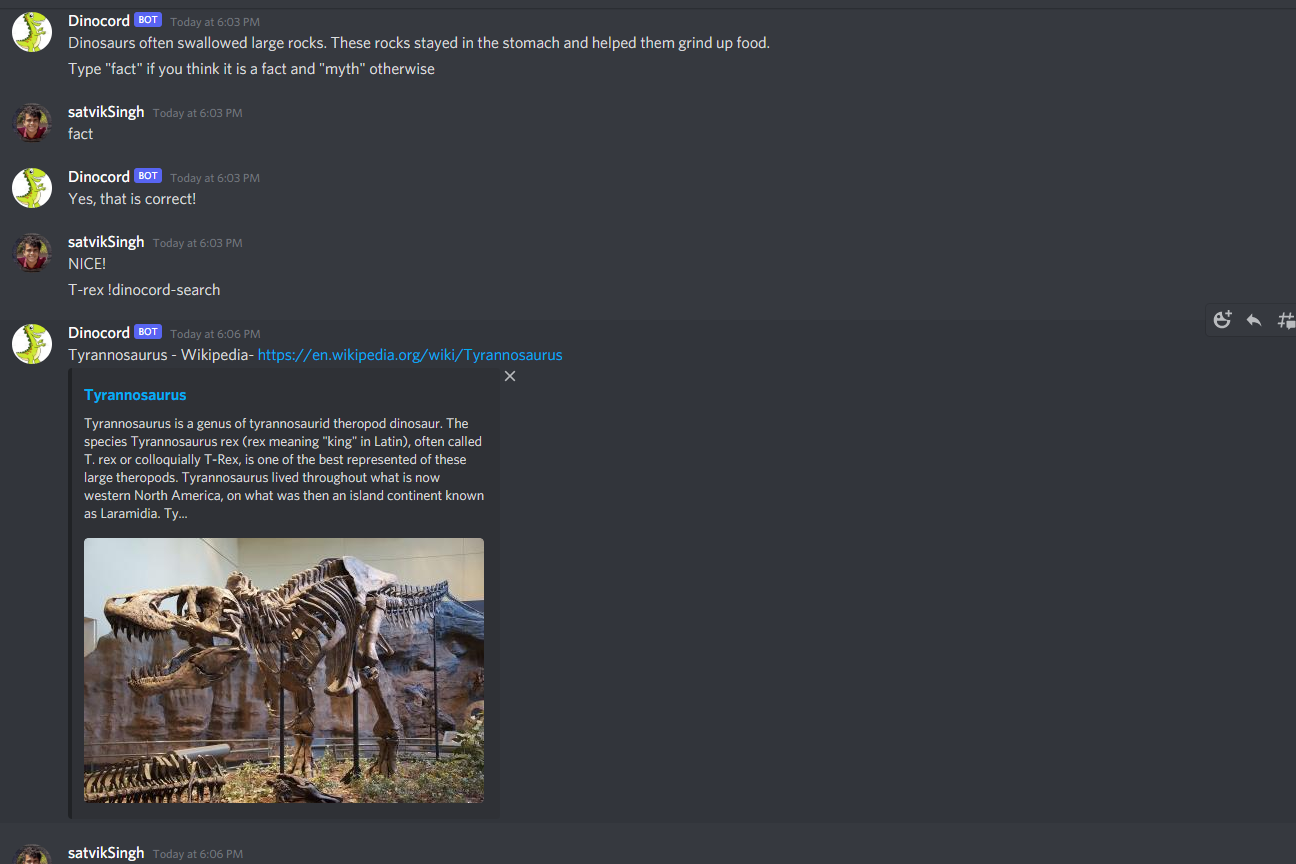Image resolution: width=1296 pixels, height=864 pixels.
Task: Click the reply arrow icon
Action: tap(1254, 320)
